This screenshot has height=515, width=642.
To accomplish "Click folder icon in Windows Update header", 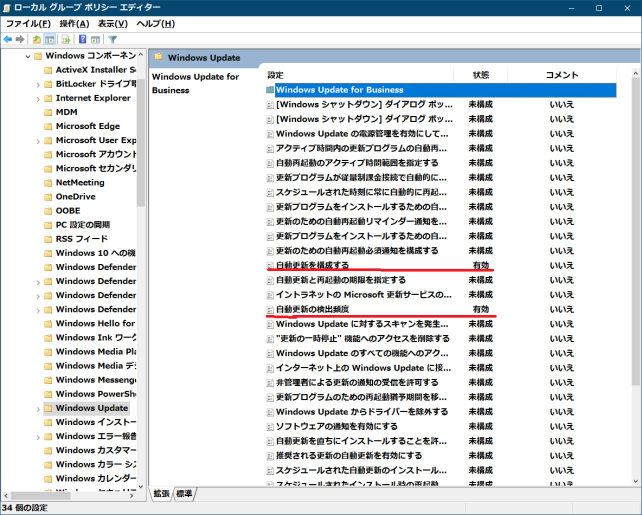I will pos(158,57).
